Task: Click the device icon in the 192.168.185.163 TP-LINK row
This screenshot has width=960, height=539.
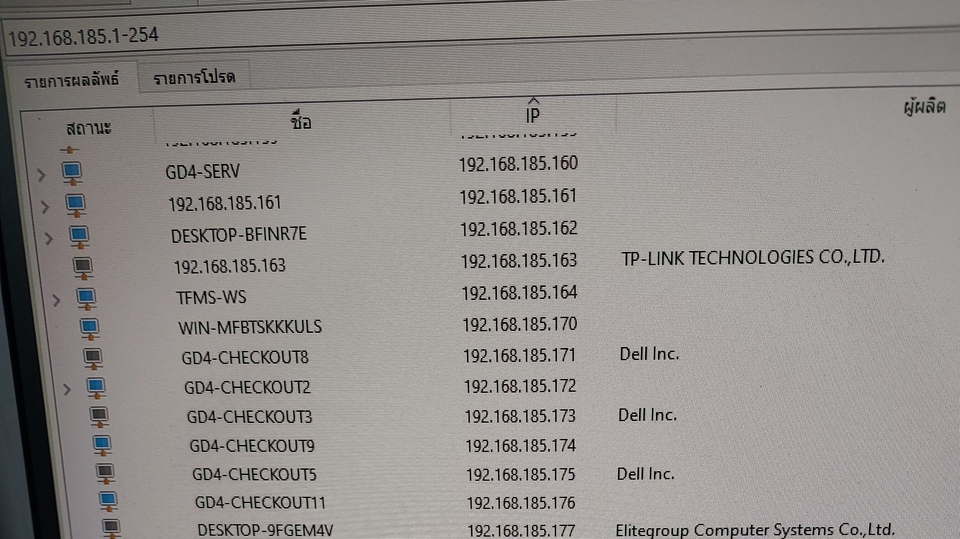Action: (83, 268)
